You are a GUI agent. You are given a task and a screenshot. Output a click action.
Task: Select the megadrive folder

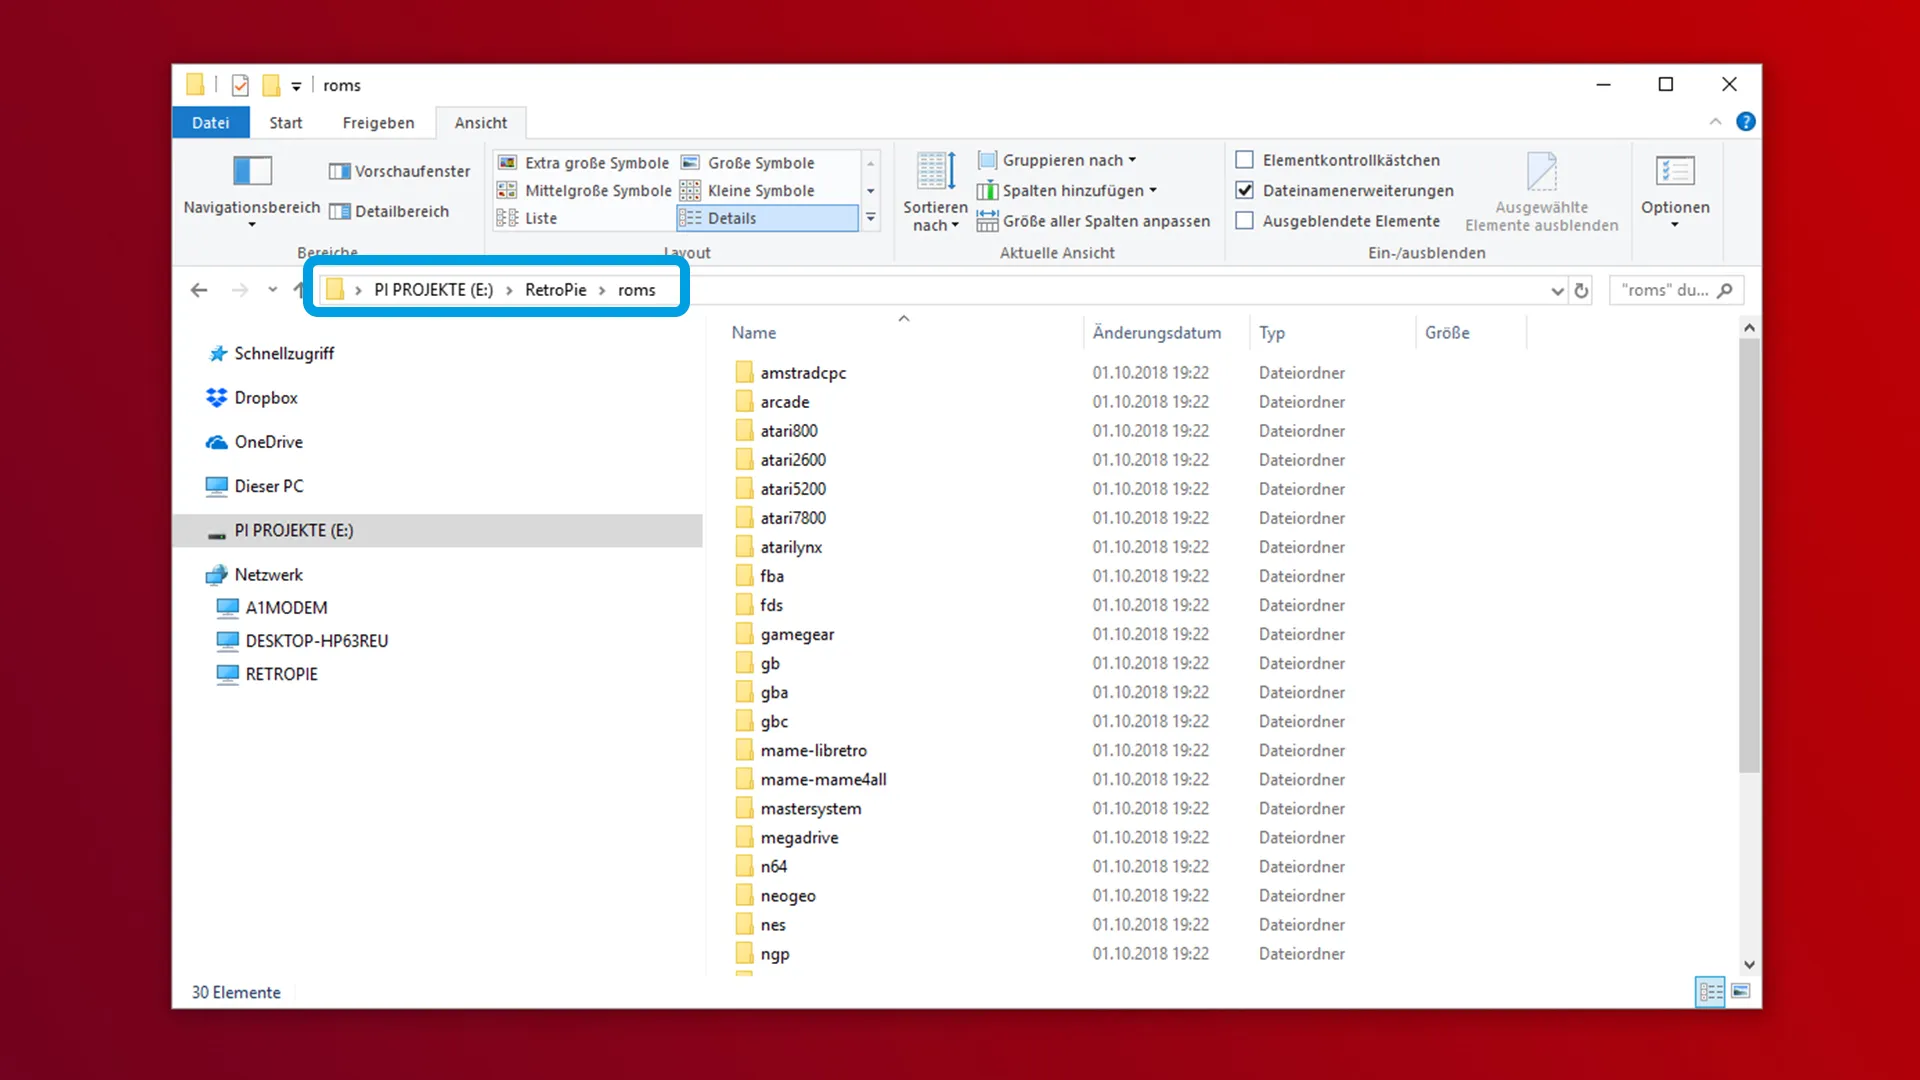799,837
